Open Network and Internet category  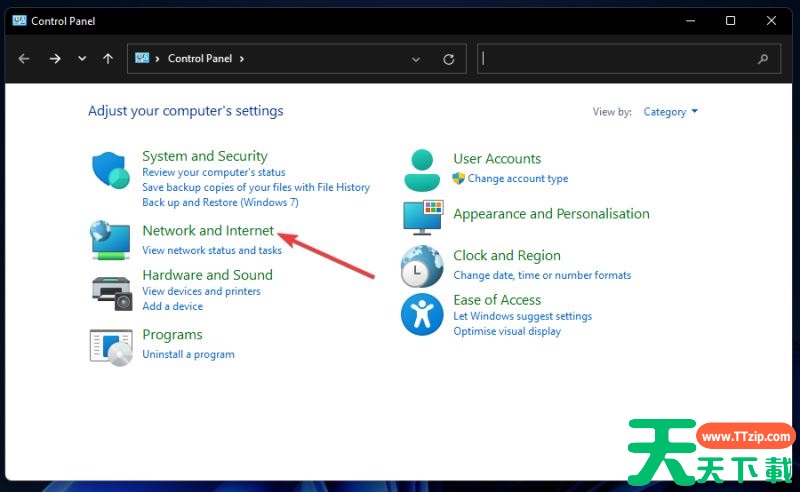pyautogui.click(x=208, y=231)
